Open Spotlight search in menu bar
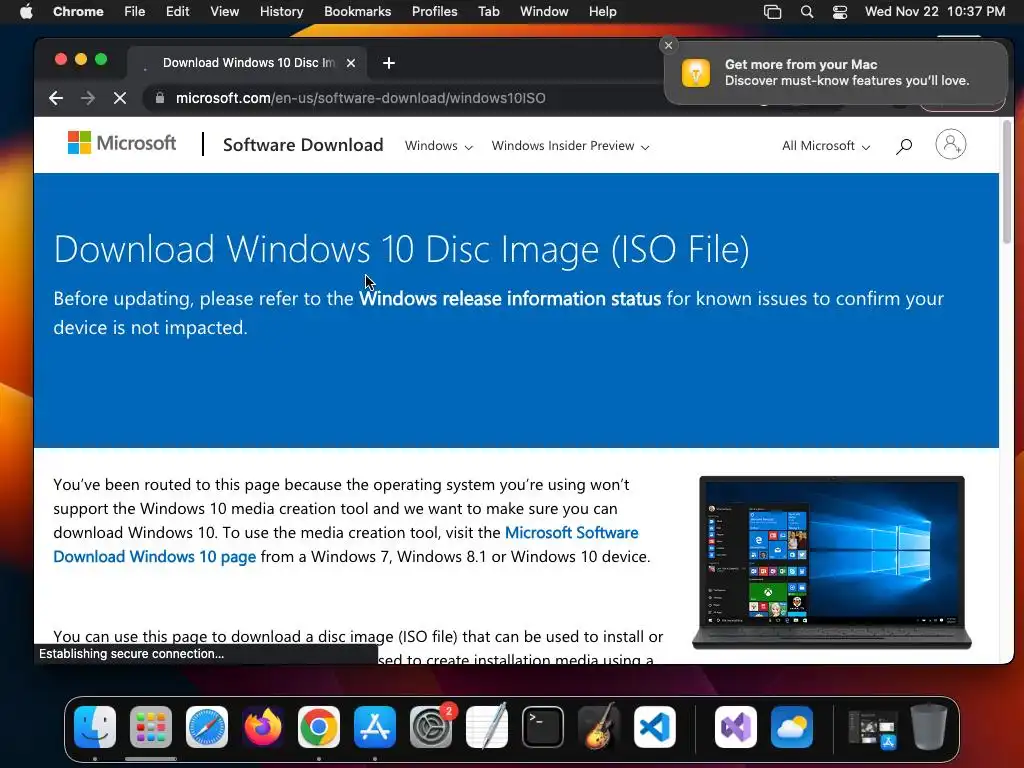Screen dimensions: 1024x768 pyautogui.click(x=807, y=12)
